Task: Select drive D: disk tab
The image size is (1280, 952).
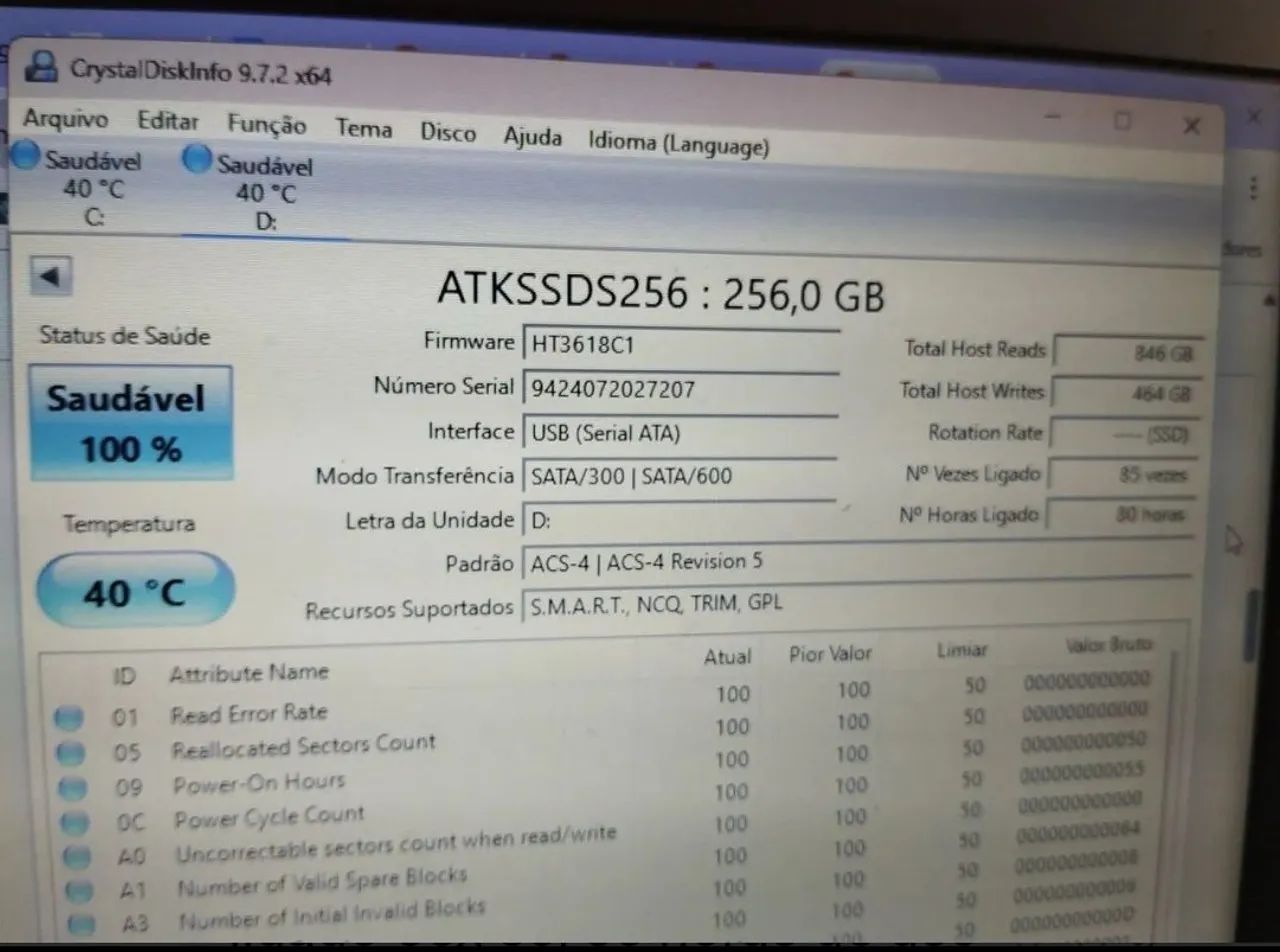Action: pos(264,192)
